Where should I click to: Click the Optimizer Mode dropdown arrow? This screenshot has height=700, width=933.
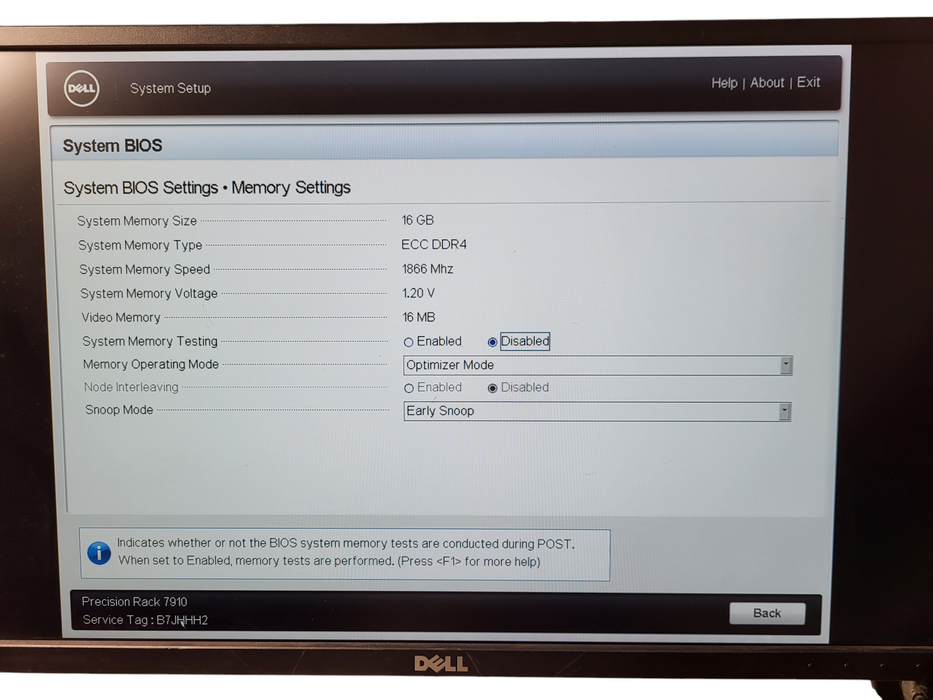coord(785,365)
